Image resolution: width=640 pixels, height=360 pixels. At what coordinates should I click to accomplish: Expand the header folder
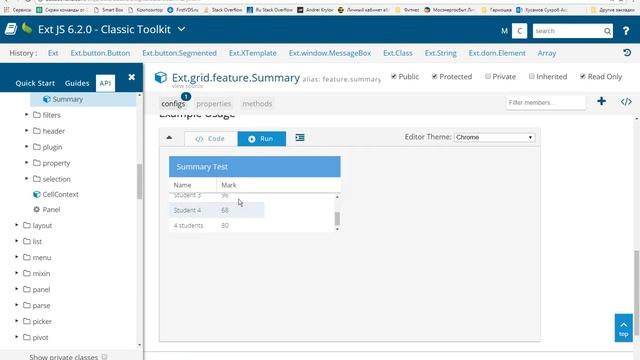tap(27, 131)
